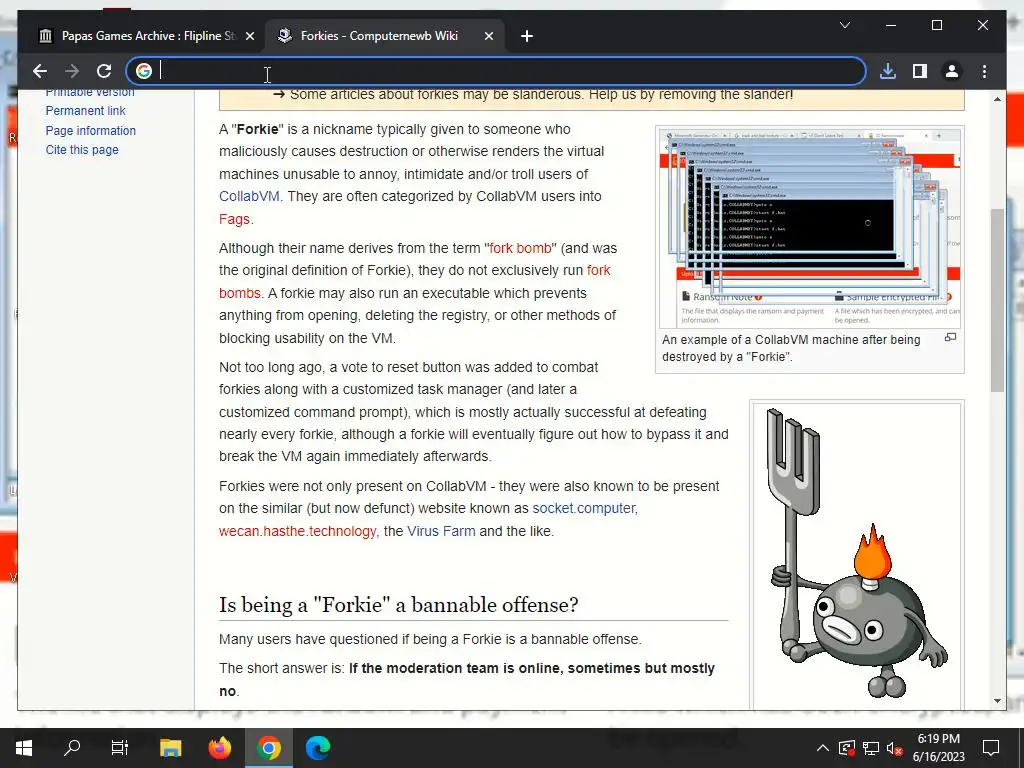The width and height of the screenshot is (1024, 768).
Task: Go back using the browser back arrow
Action: (40, 71)
